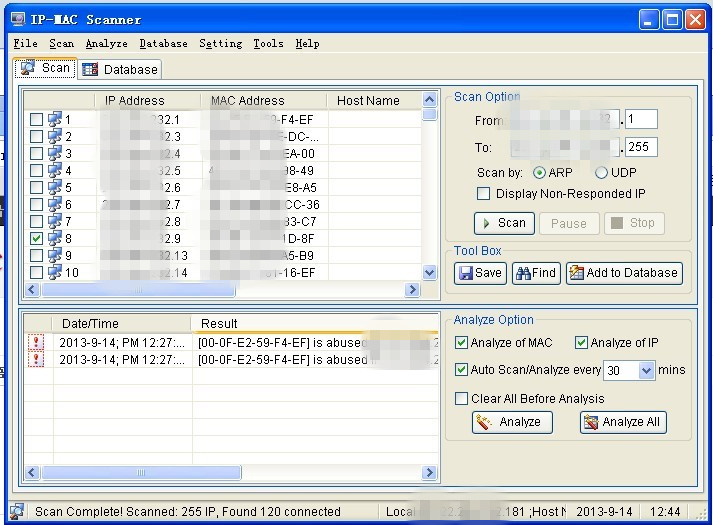The width and height of the screenshot is (713, 525).
Task: Tick the checkbox for row 1
Action: point(36,120)
